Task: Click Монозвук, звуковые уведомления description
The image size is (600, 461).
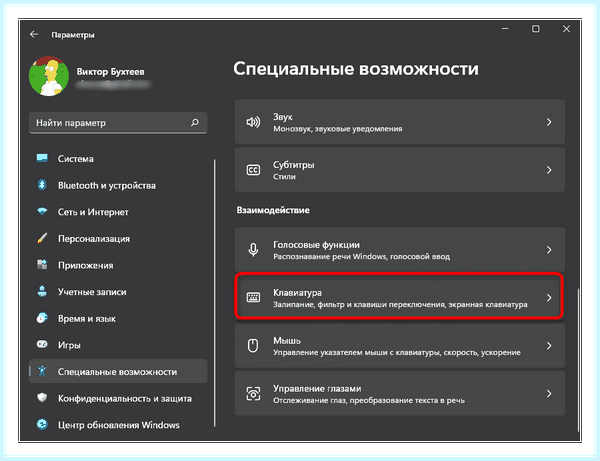Action: pyautogui.click(x=338, y=129)
